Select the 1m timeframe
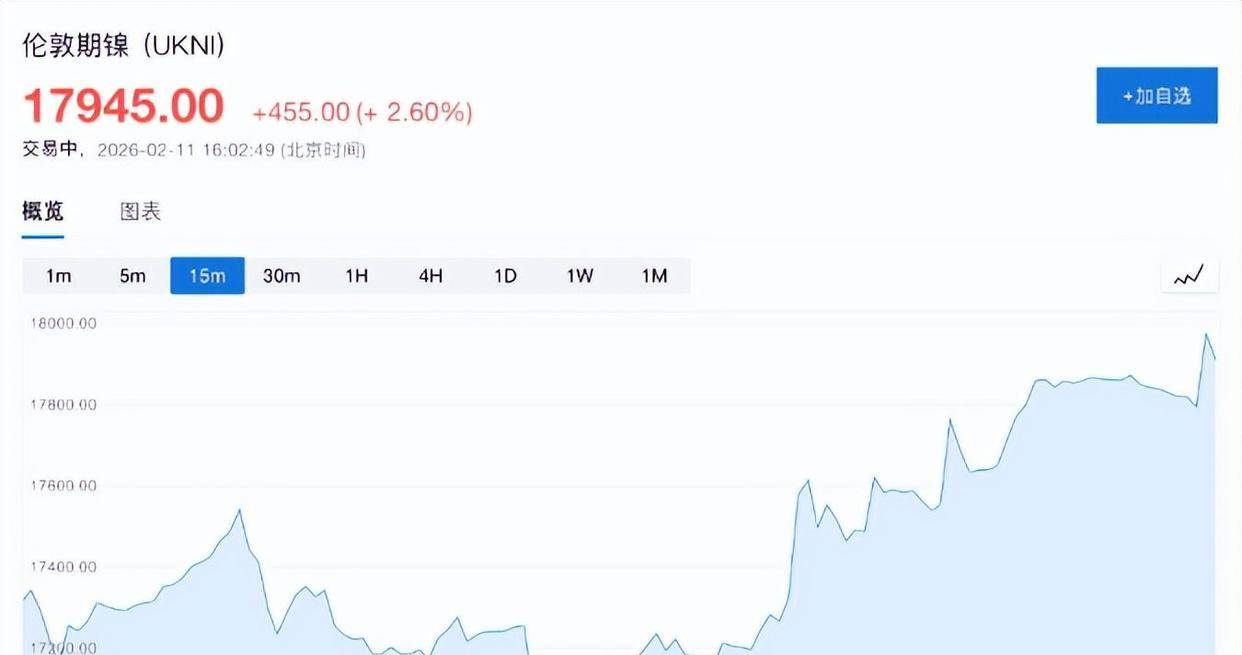 coord(59,276)
